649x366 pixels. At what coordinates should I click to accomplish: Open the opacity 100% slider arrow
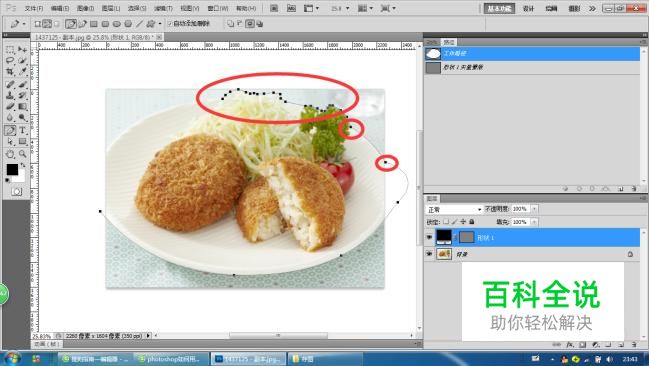534,209
